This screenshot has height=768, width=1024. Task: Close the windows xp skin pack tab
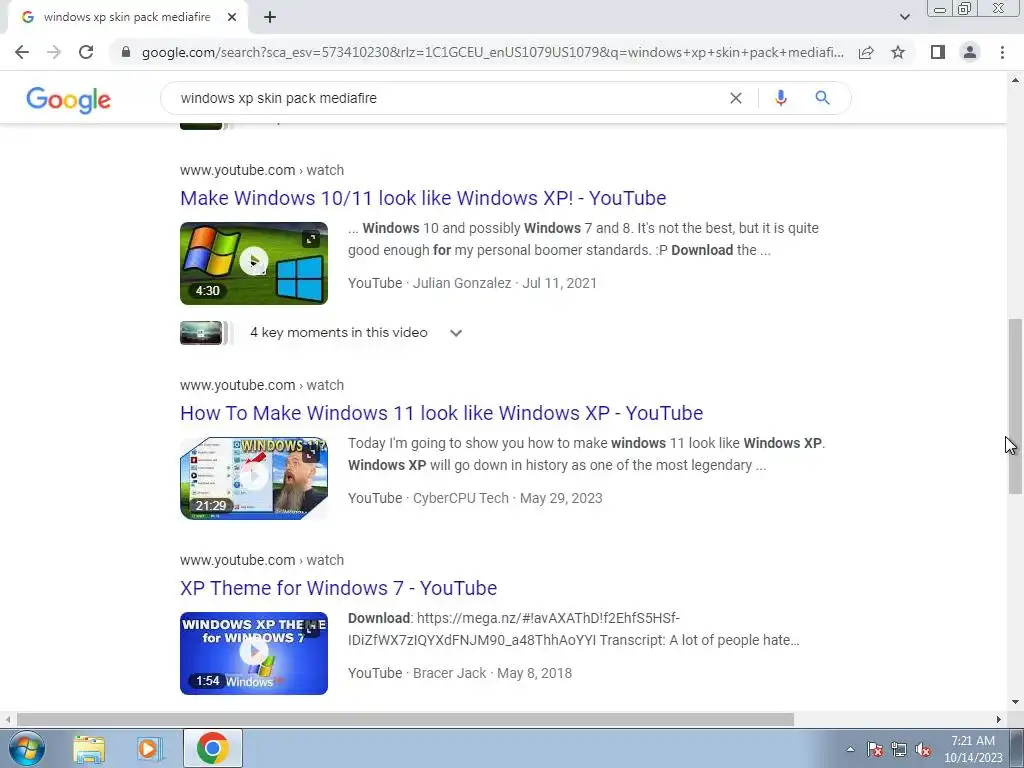(232, 17)
